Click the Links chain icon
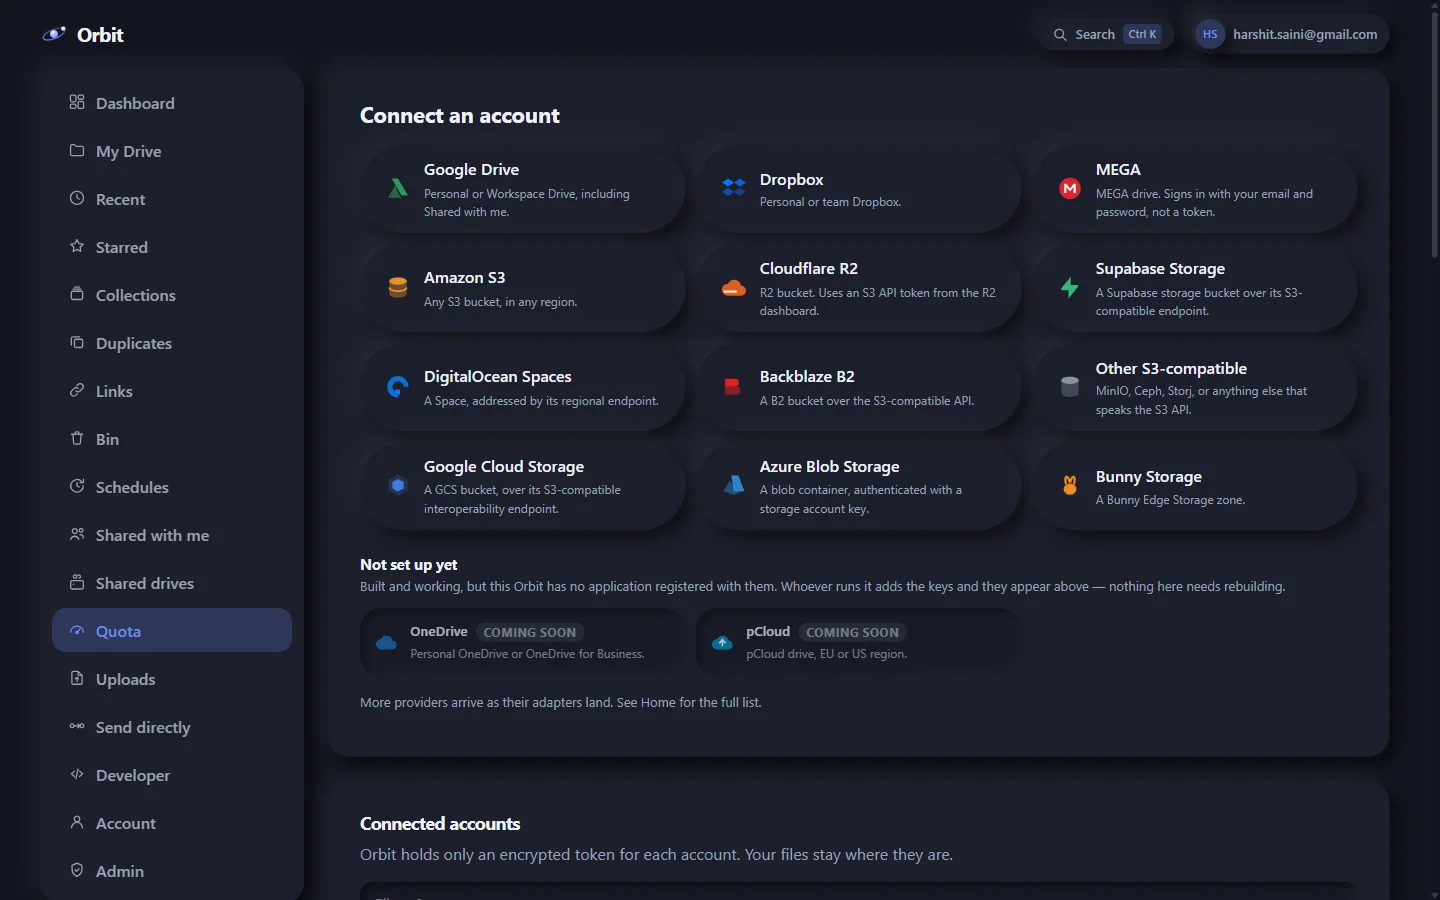 click(x=77, y=390)
